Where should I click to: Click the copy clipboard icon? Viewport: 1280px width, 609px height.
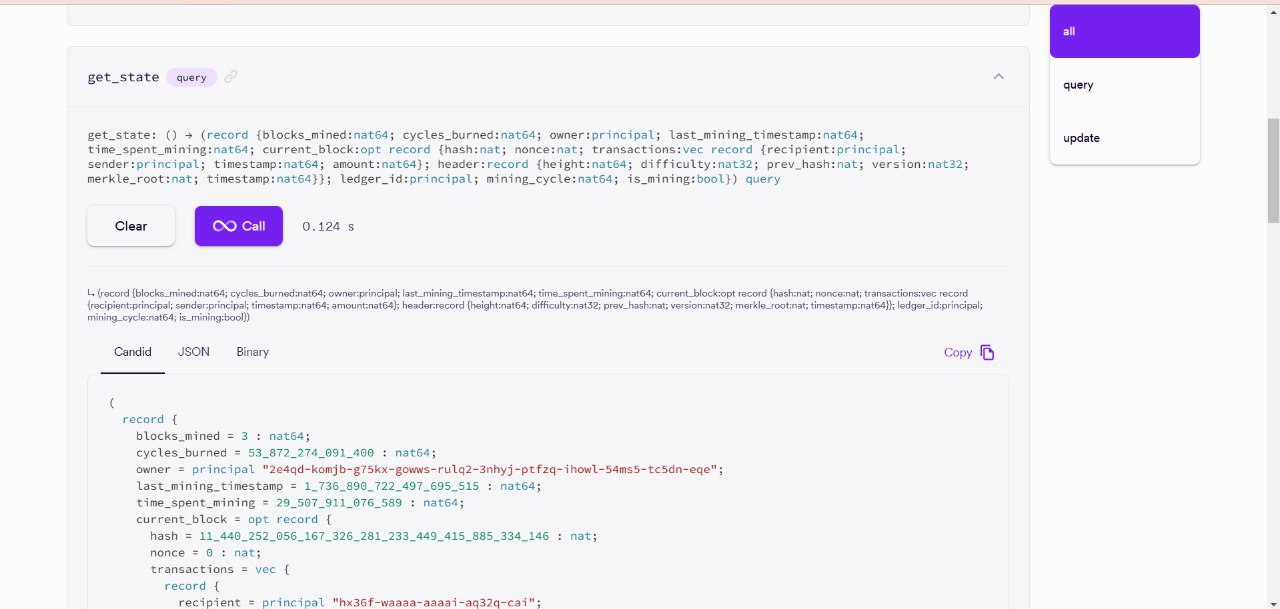[x=987, y=352]
